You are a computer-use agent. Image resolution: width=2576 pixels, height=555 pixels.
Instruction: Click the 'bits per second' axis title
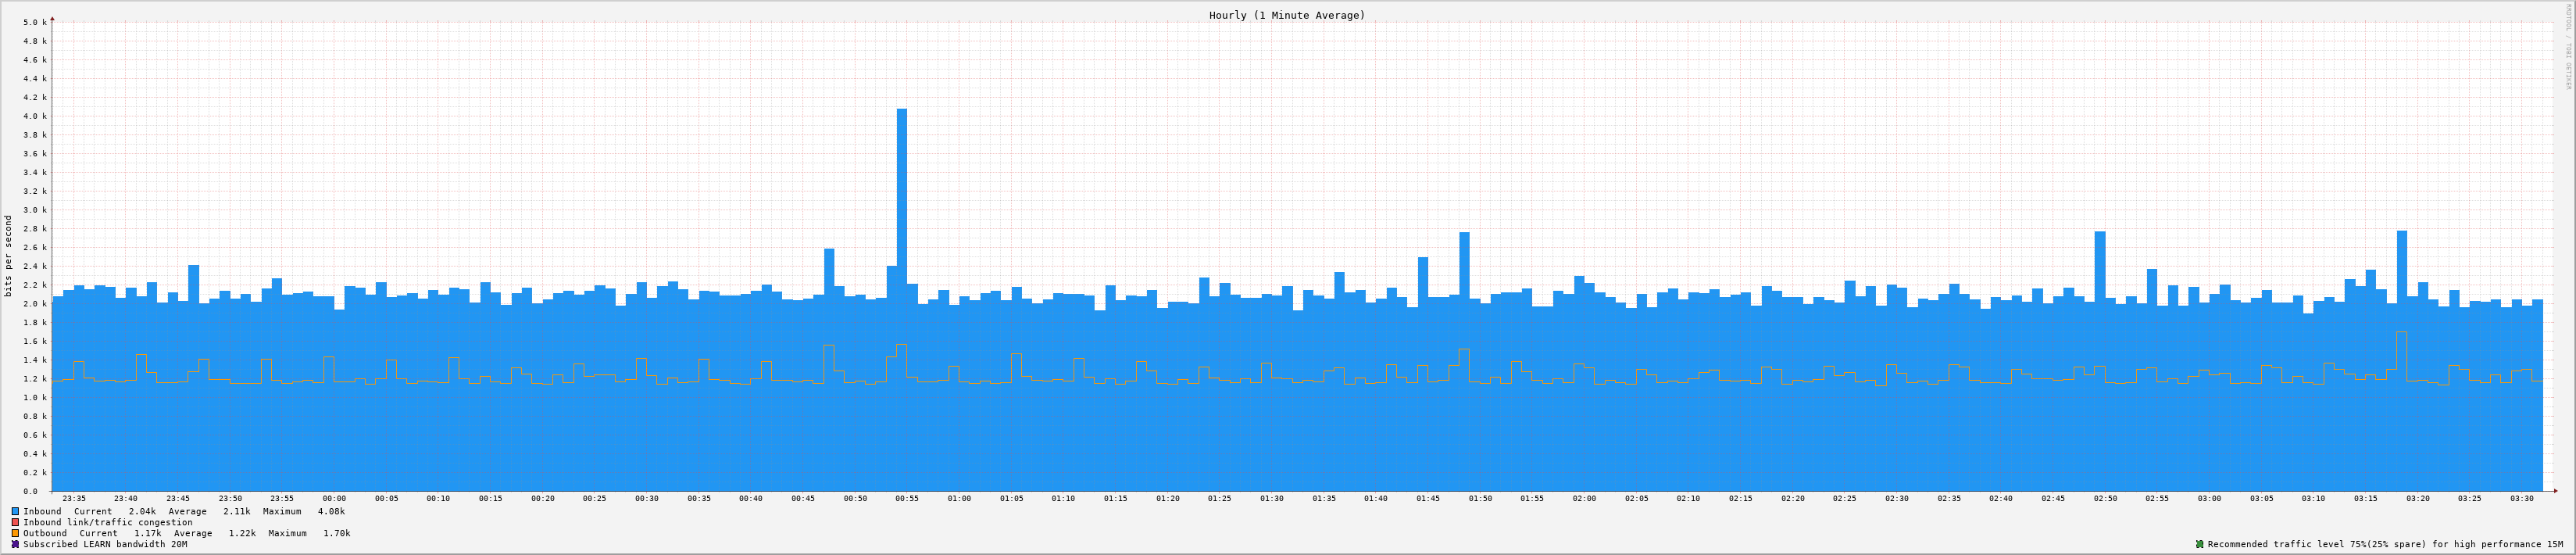pos(9,256)
